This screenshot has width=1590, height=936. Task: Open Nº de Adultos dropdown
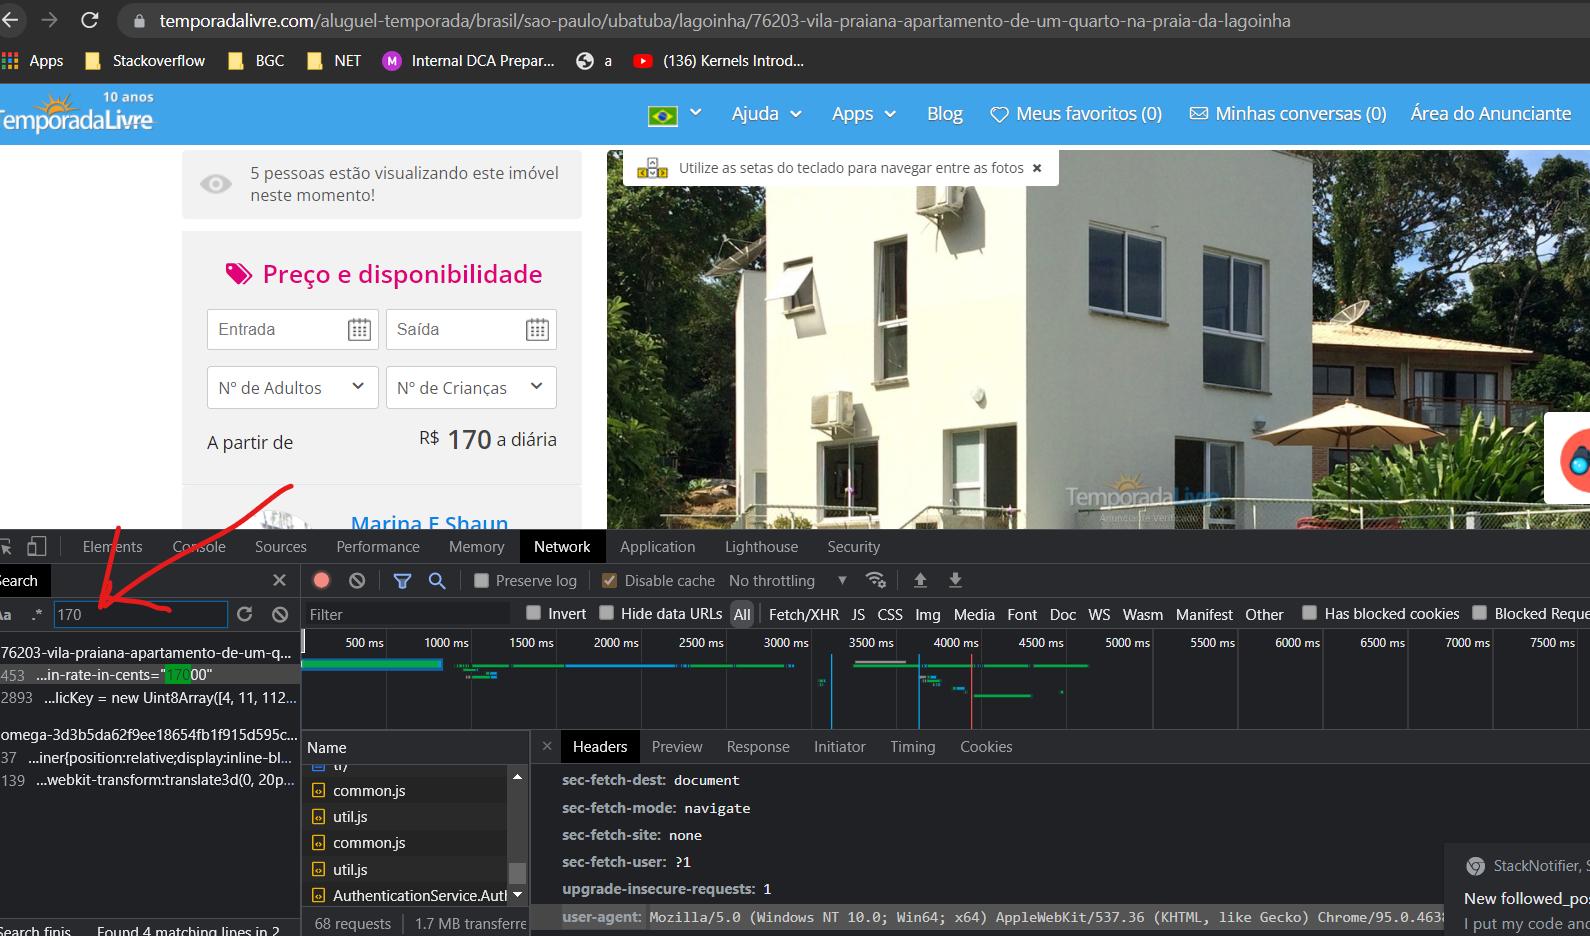pos(292,387)
